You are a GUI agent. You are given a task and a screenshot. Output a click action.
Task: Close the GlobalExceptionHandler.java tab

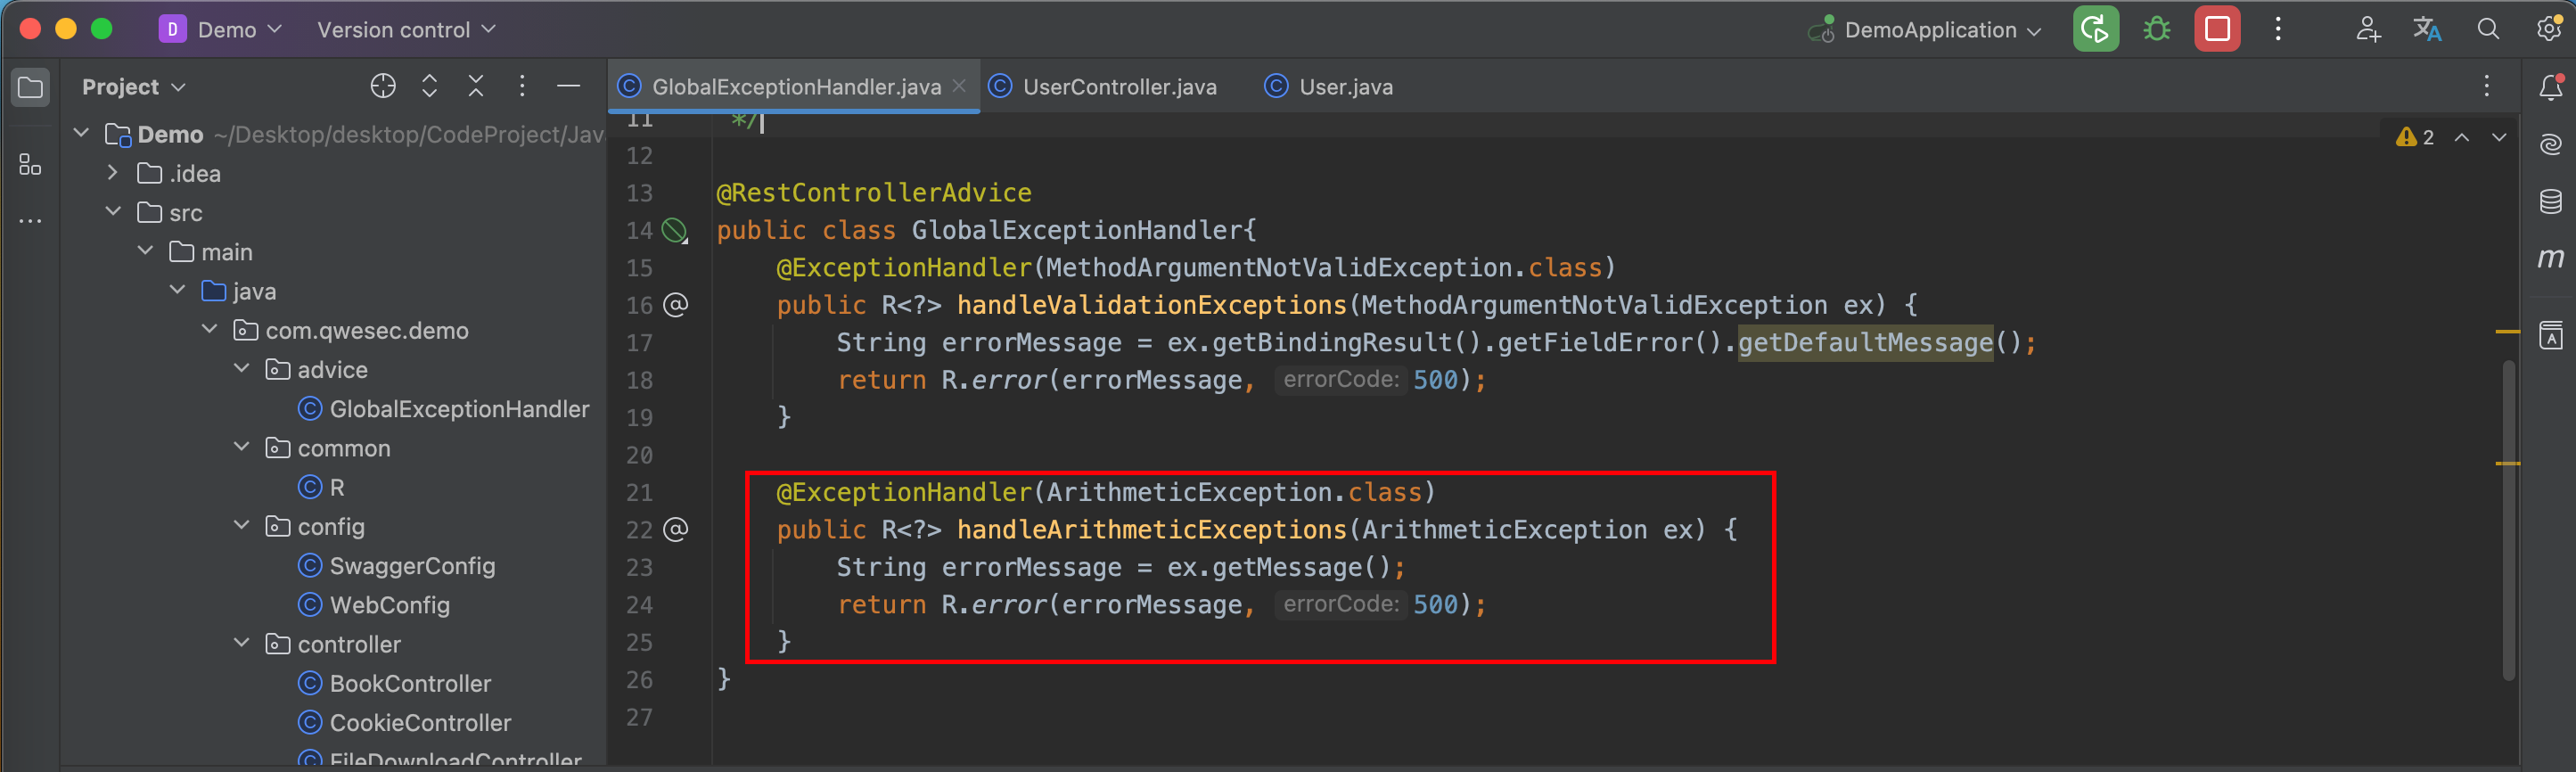coord(959,86)
